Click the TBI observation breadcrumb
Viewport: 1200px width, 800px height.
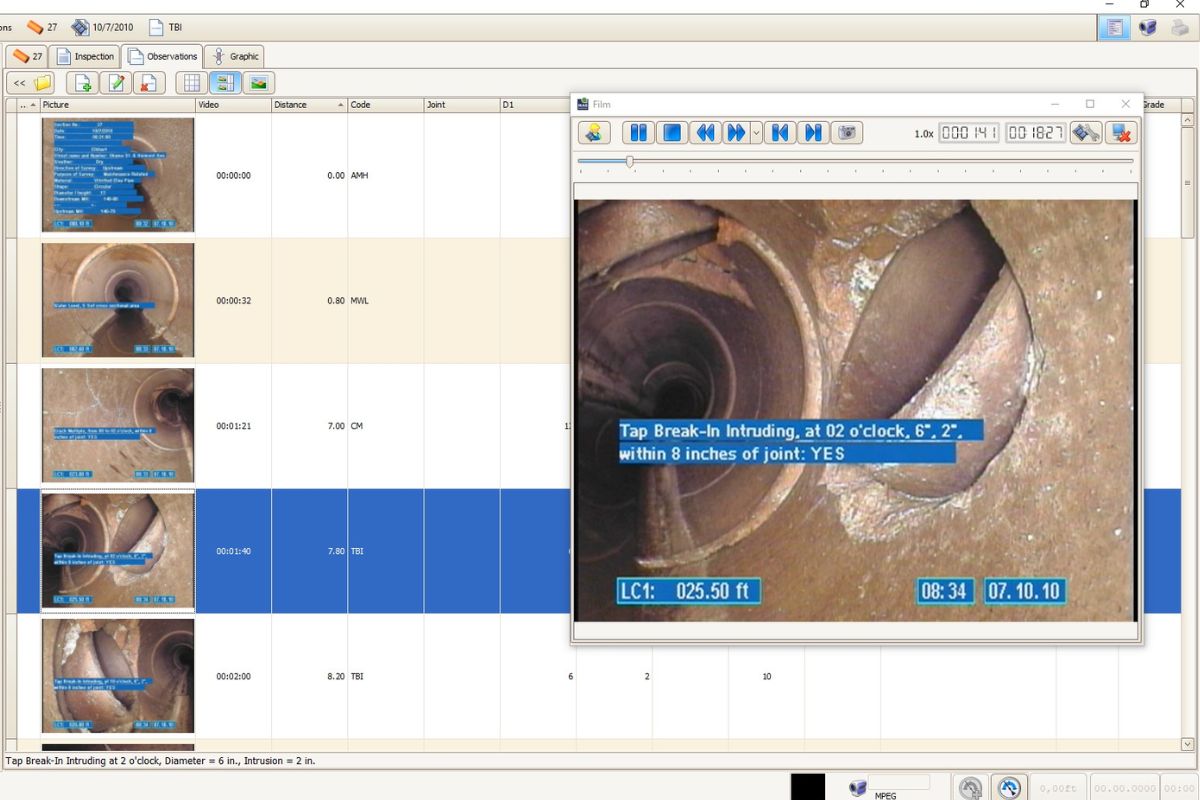(166, 27)
